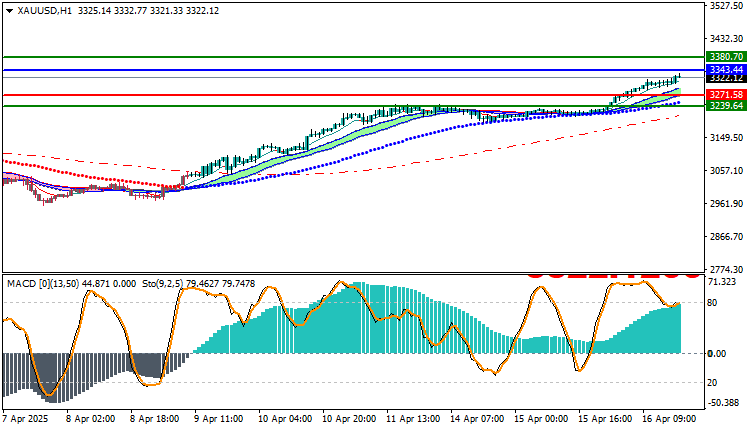Image resolution: width=750 pixels, height=430 pixels.
Task: Click the 2961.90 price scale value
Action: (x=727, y=204)
